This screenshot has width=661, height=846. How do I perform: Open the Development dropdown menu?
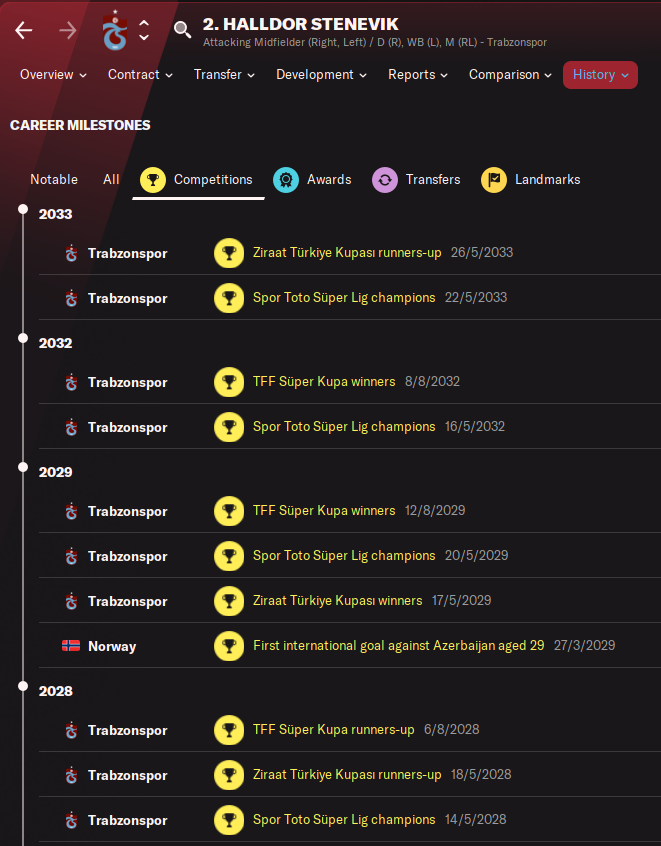tap(321, 75)
